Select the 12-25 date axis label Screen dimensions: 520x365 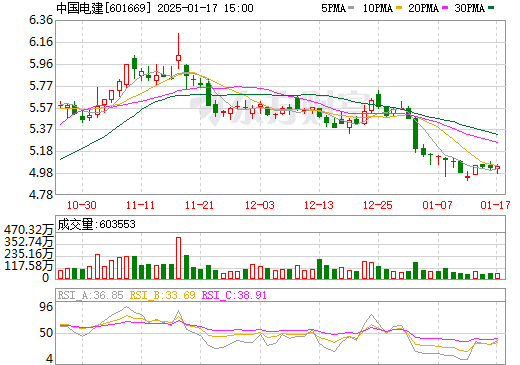point(378,205)
